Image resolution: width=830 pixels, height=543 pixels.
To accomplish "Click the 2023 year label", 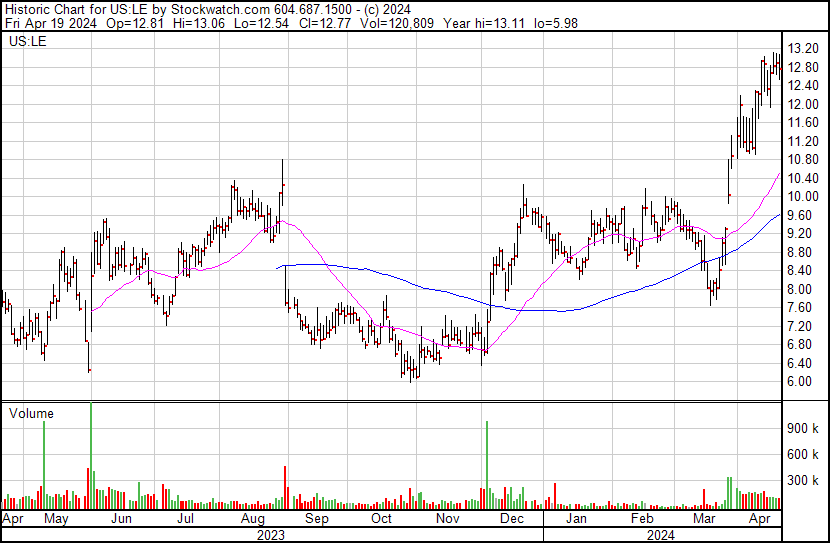I will click(270, 535).
